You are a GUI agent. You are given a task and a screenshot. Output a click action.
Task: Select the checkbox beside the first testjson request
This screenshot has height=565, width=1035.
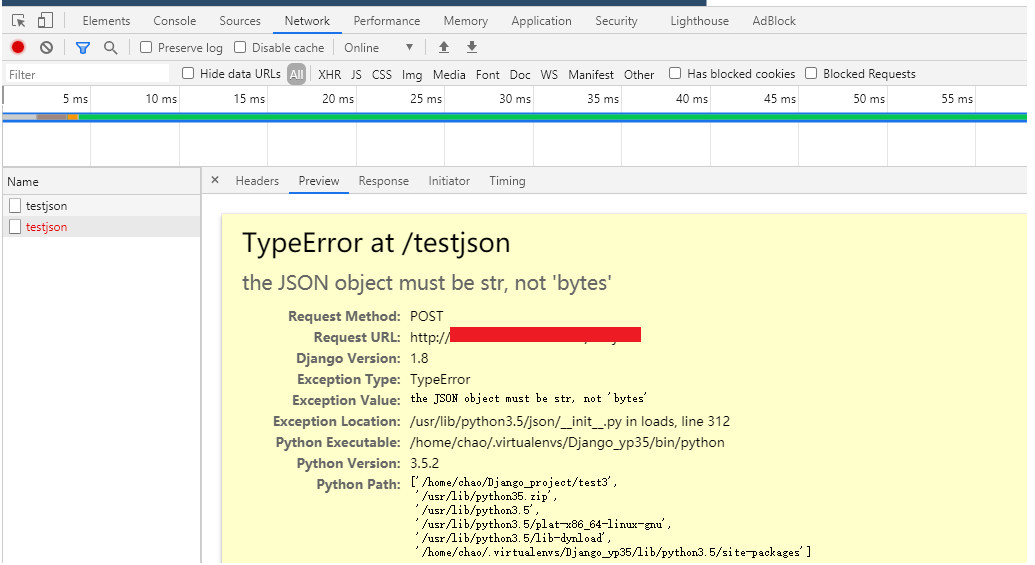point(15,206)
